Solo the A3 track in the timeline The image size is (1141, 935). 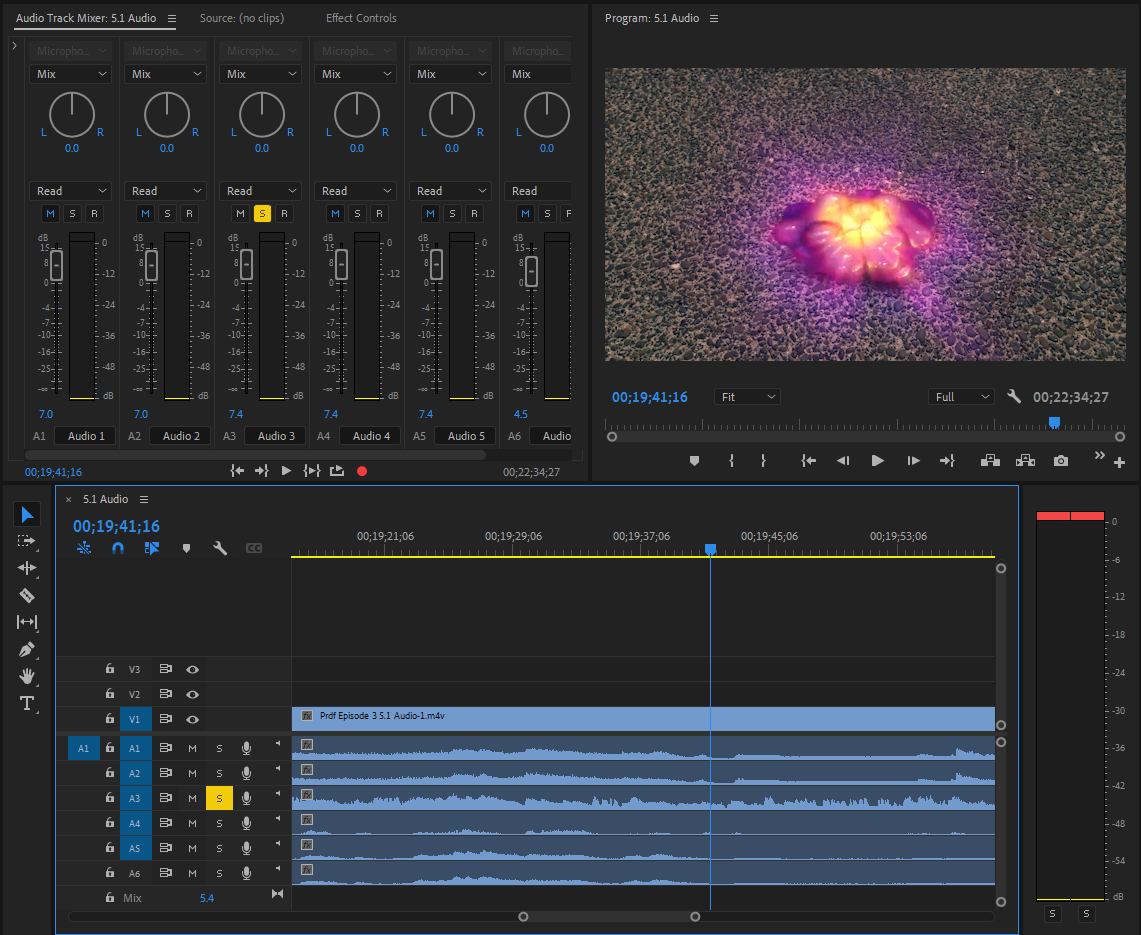(x=219, y=797)
